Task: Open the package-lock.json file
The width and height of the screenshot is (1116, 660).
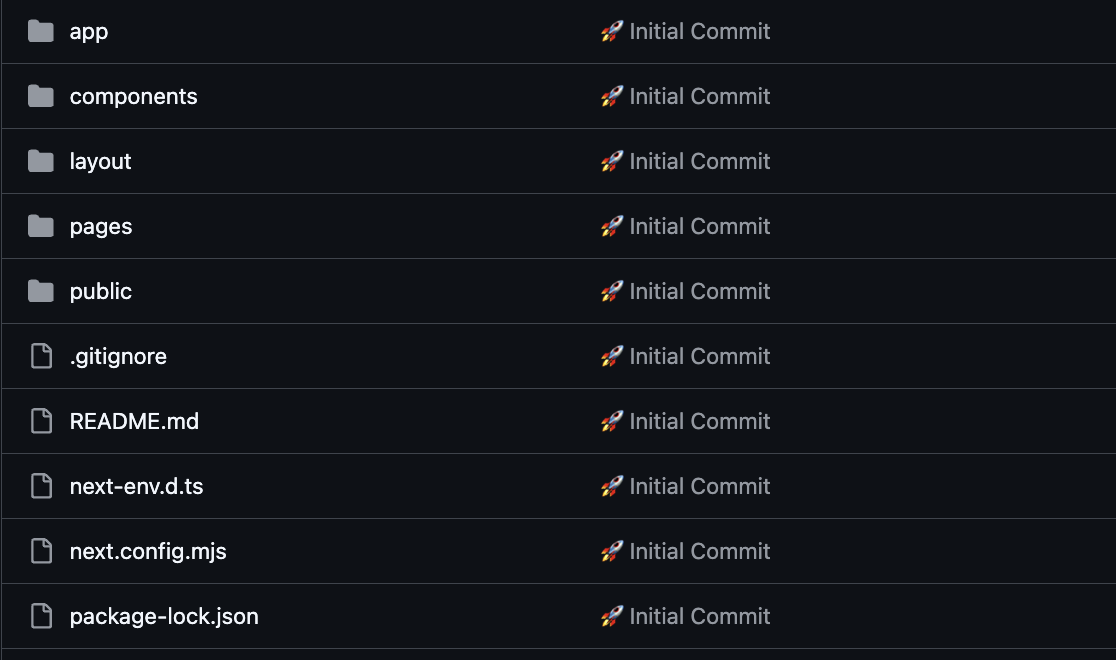Action: (164, 616)
